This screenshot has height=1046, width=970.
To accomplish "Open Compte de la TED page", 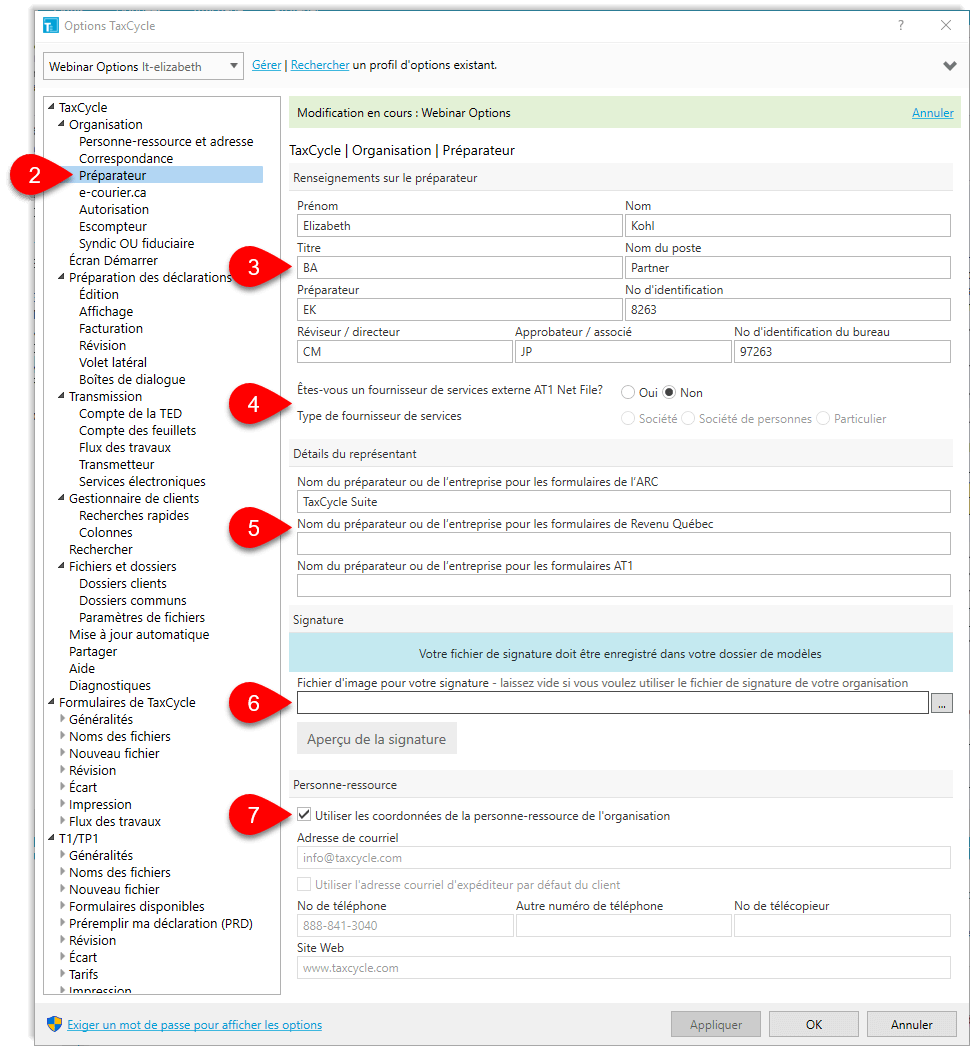I will coord(130,414).
